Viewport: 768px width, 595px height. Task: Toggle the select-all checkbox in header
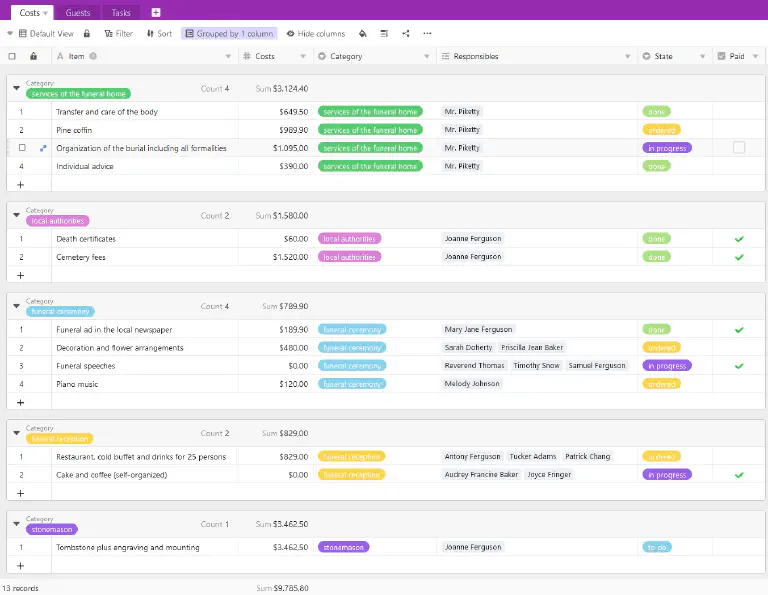(x=12, y=56)
